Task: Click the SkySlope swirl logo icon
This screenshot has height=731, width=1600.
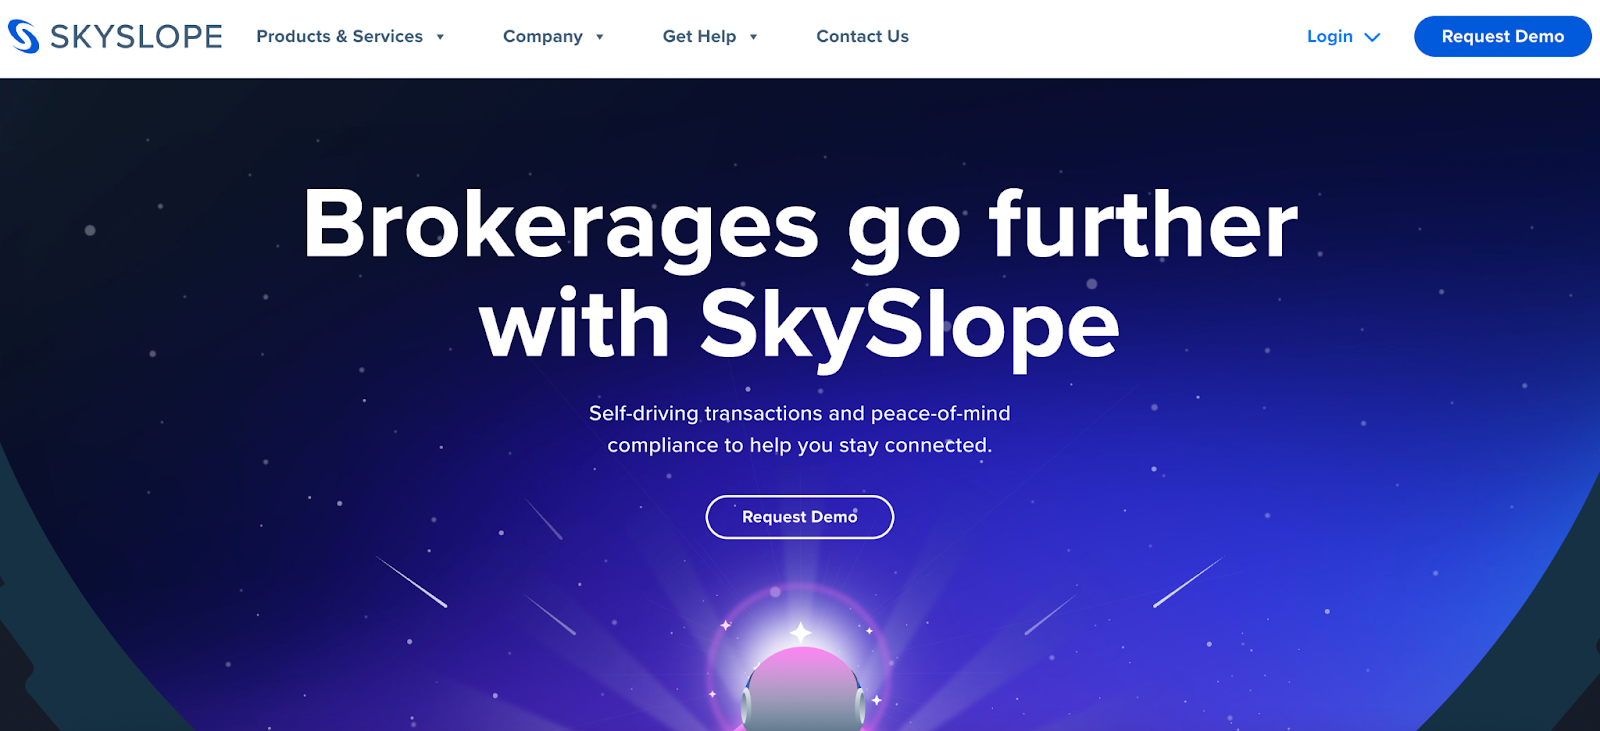Action: click(23, 36)
